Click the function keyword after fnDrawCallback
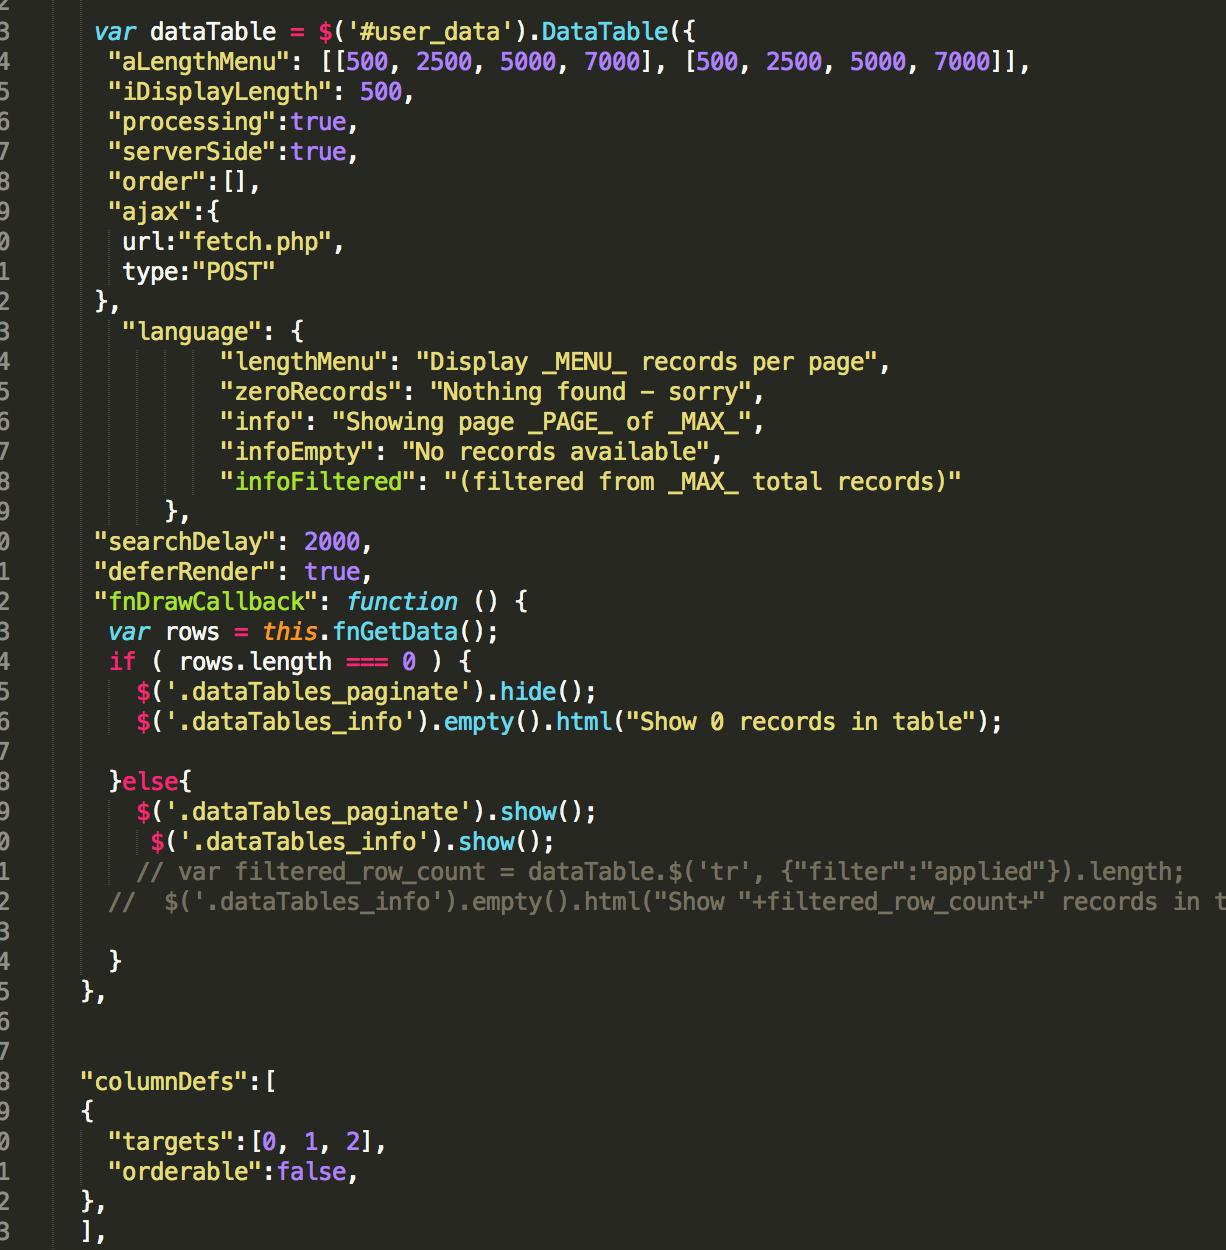 [x=402, y=602]
